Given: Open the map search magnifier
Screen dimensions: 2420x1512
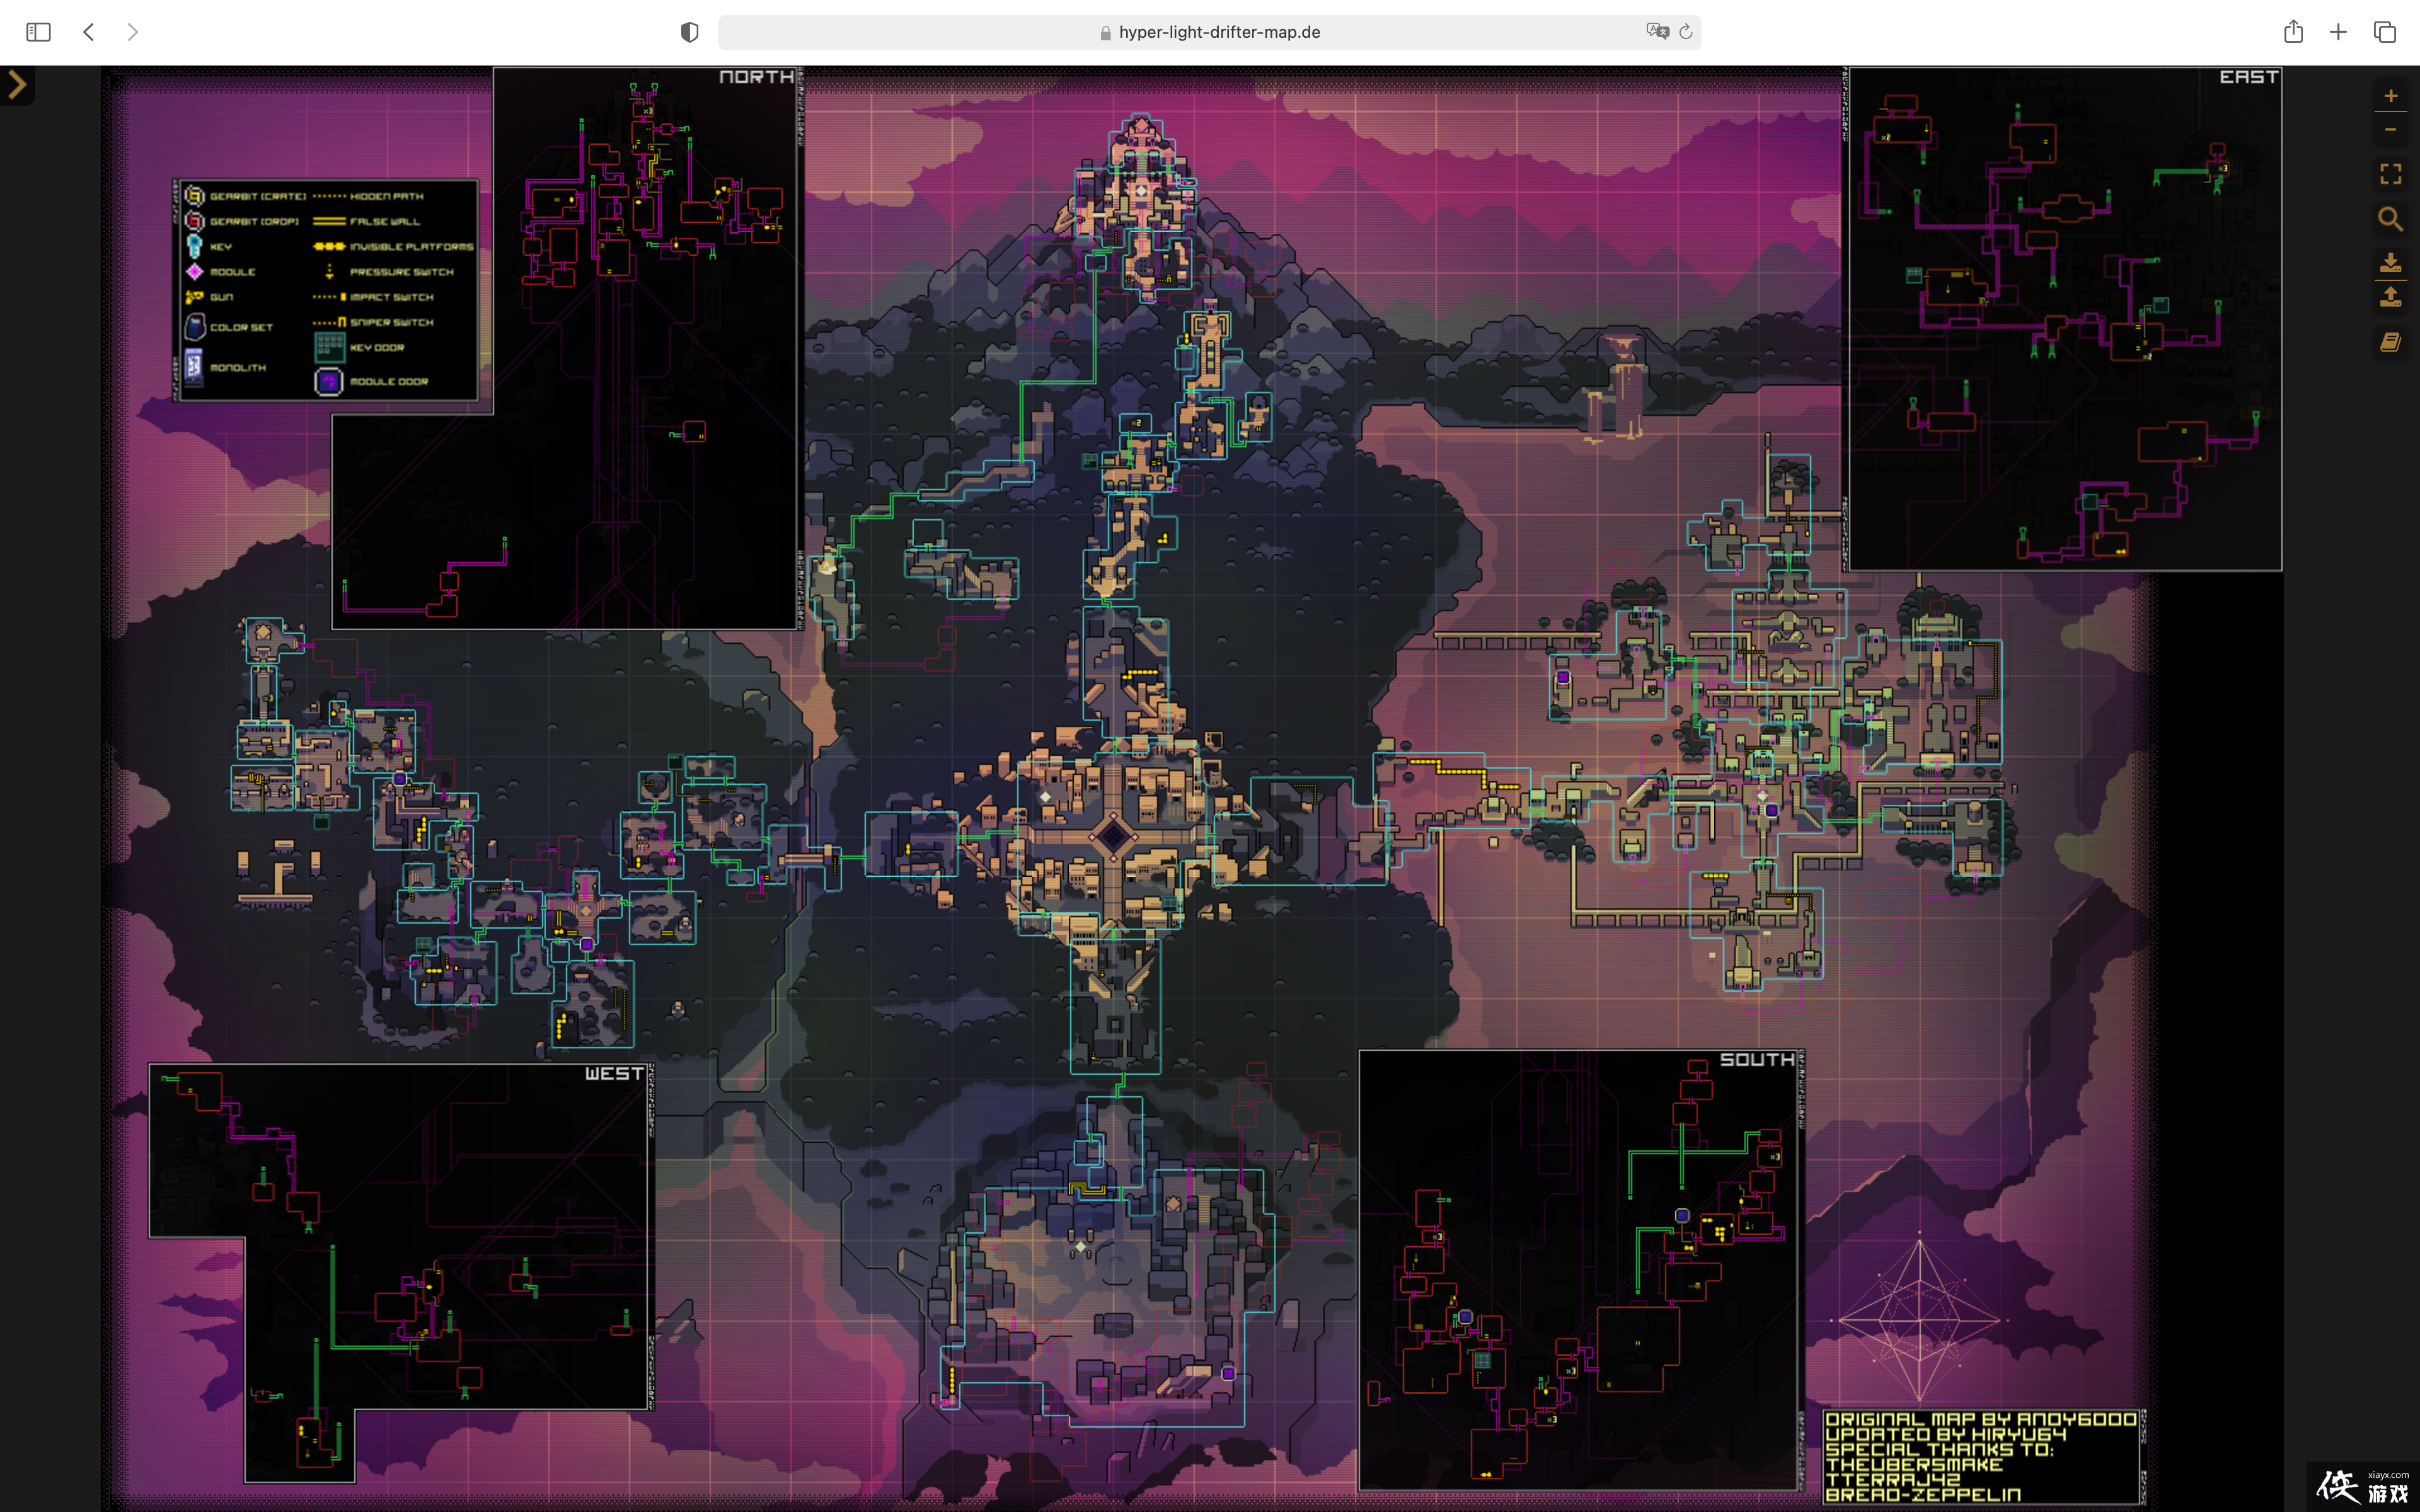Looking at the screenshot, I should point(2390,219).
